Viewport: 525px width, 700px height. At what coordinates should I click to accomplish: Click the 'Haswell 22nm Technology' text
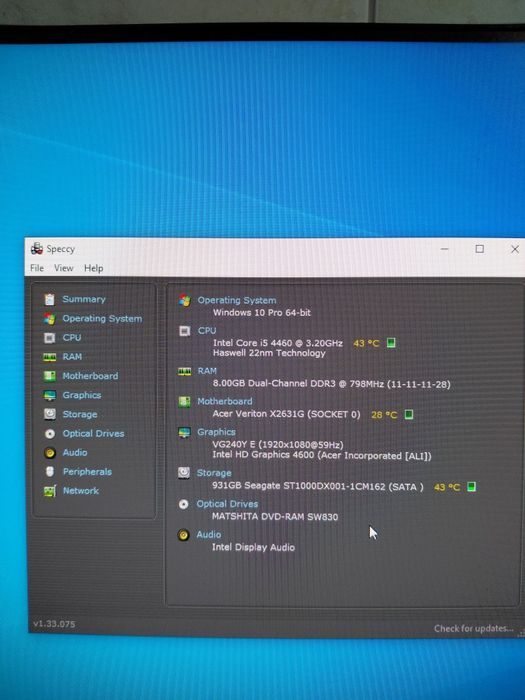click(x=269, y=353)
